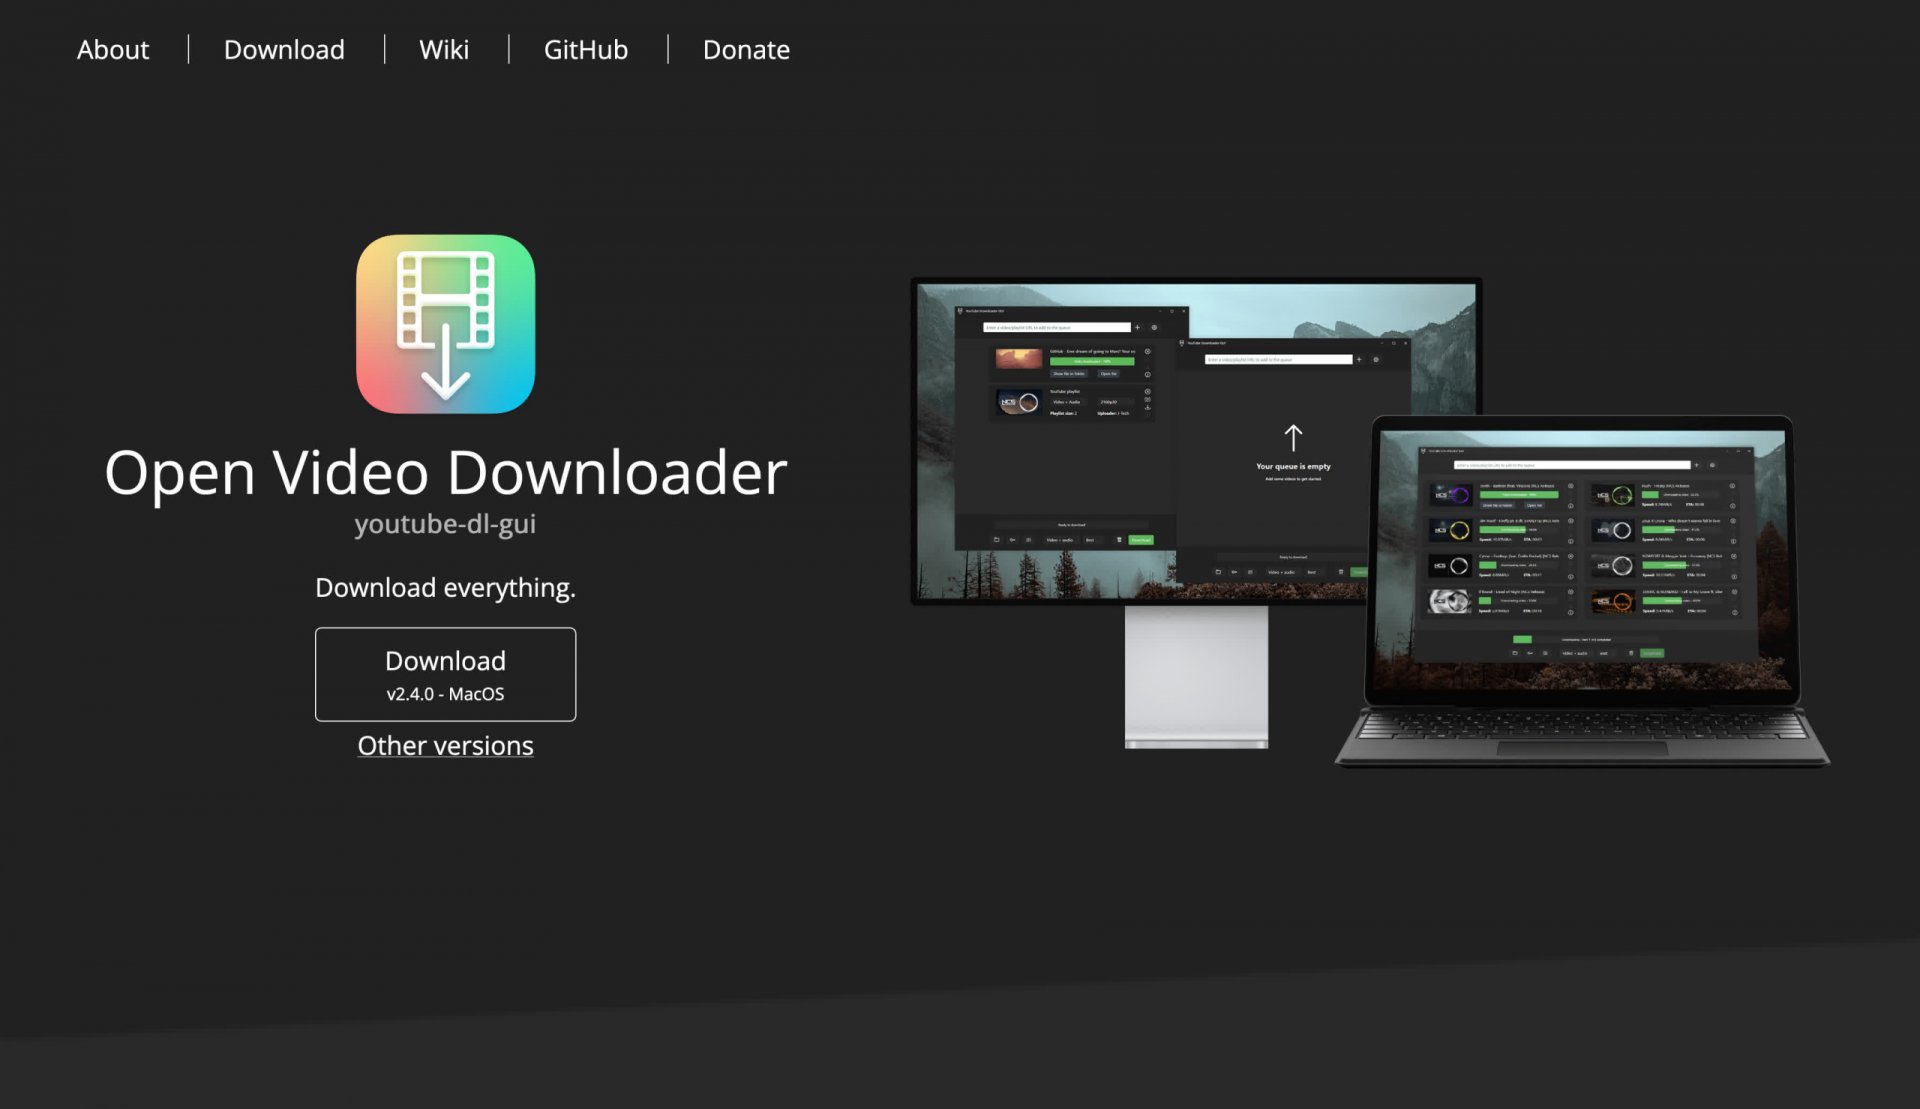
Task: Click the Download v2.4.0 MacOS button
Action: coord(445,674)
